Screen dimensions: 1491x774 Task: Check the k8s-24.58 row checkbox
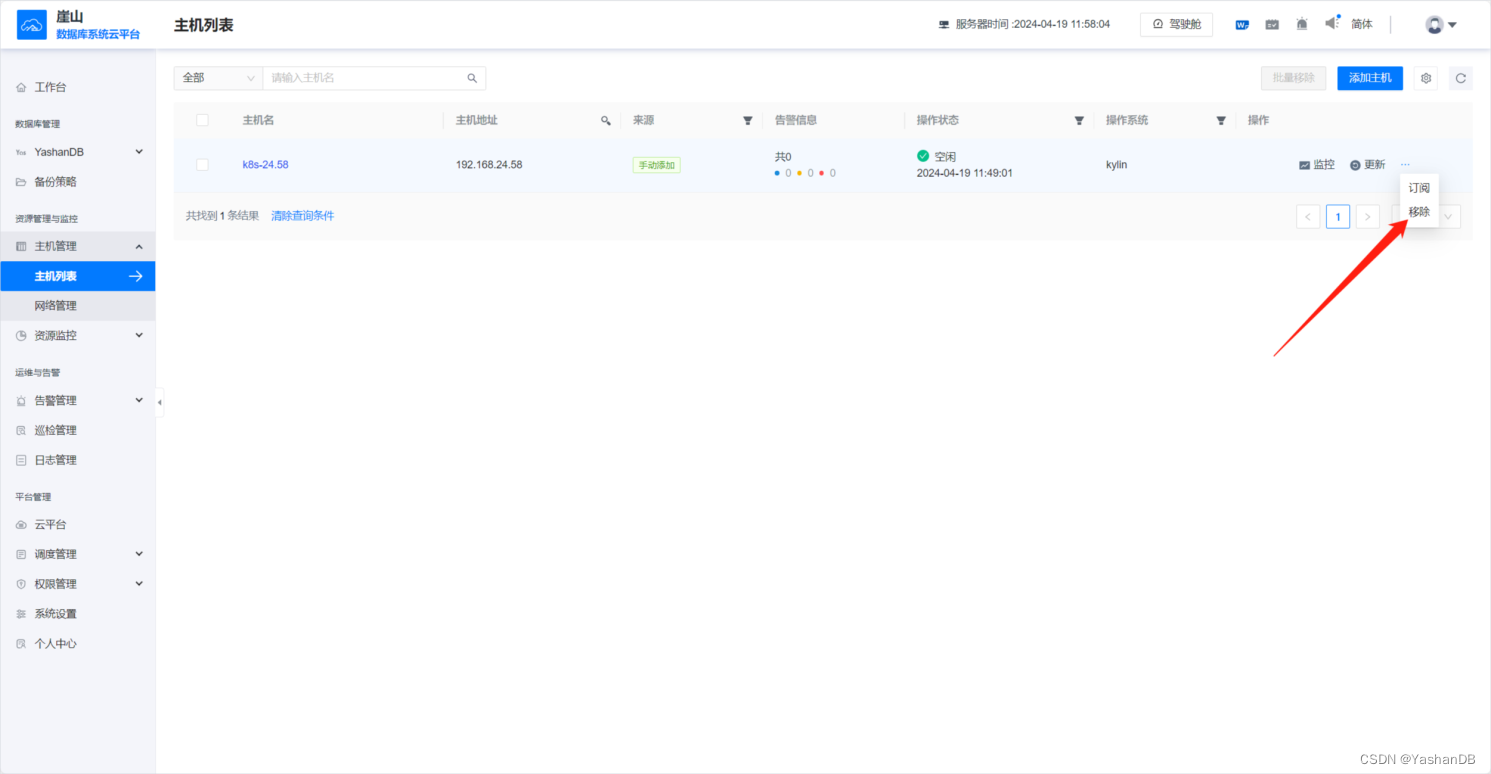point(203,165)
